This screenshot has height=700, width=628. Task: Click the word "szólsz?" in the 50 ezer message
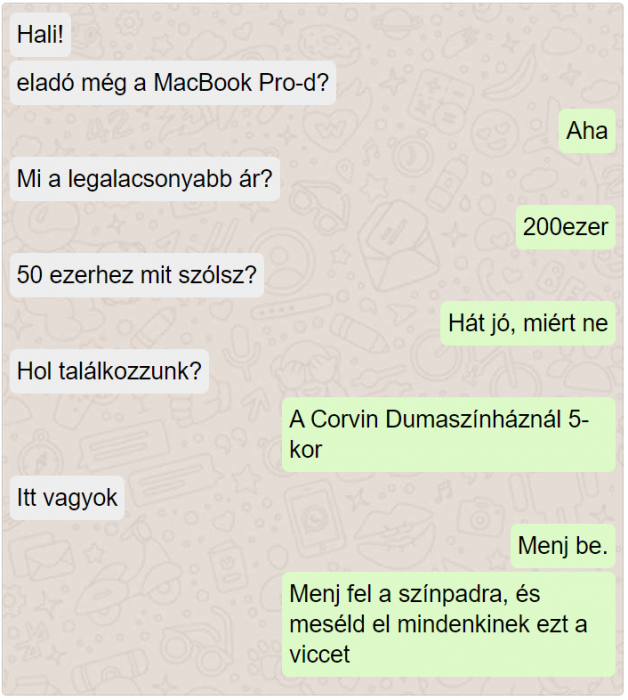[x=218, y=275]
